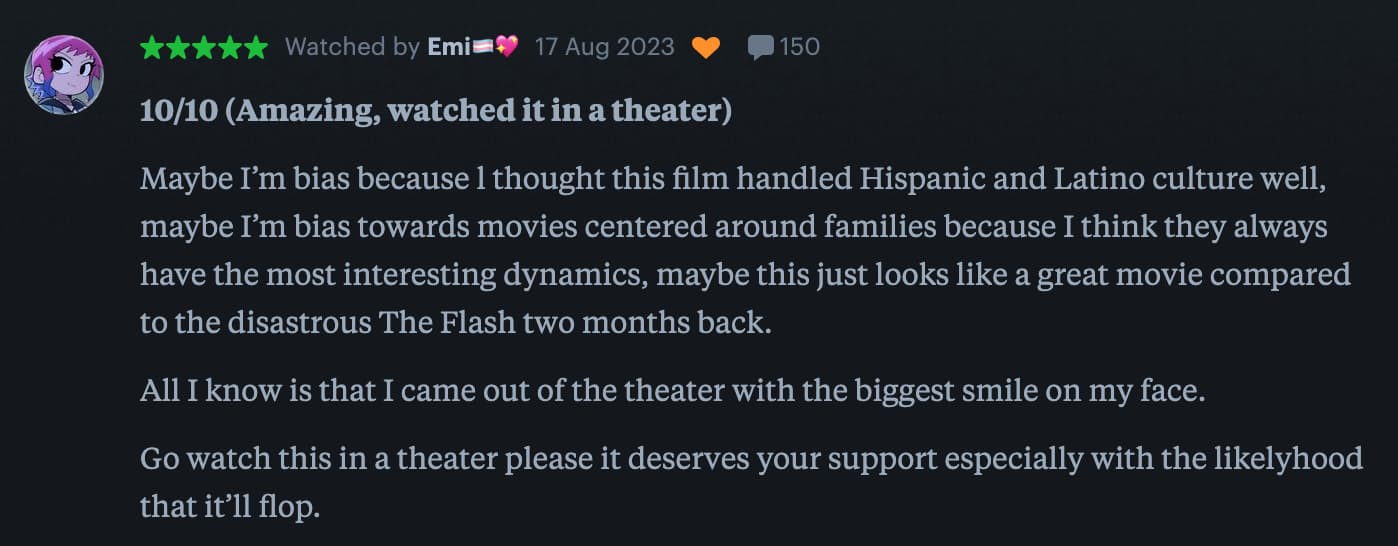Click the flag emoji beside Emi
This screenshot has width=1398, height=546.
point(484,47)
